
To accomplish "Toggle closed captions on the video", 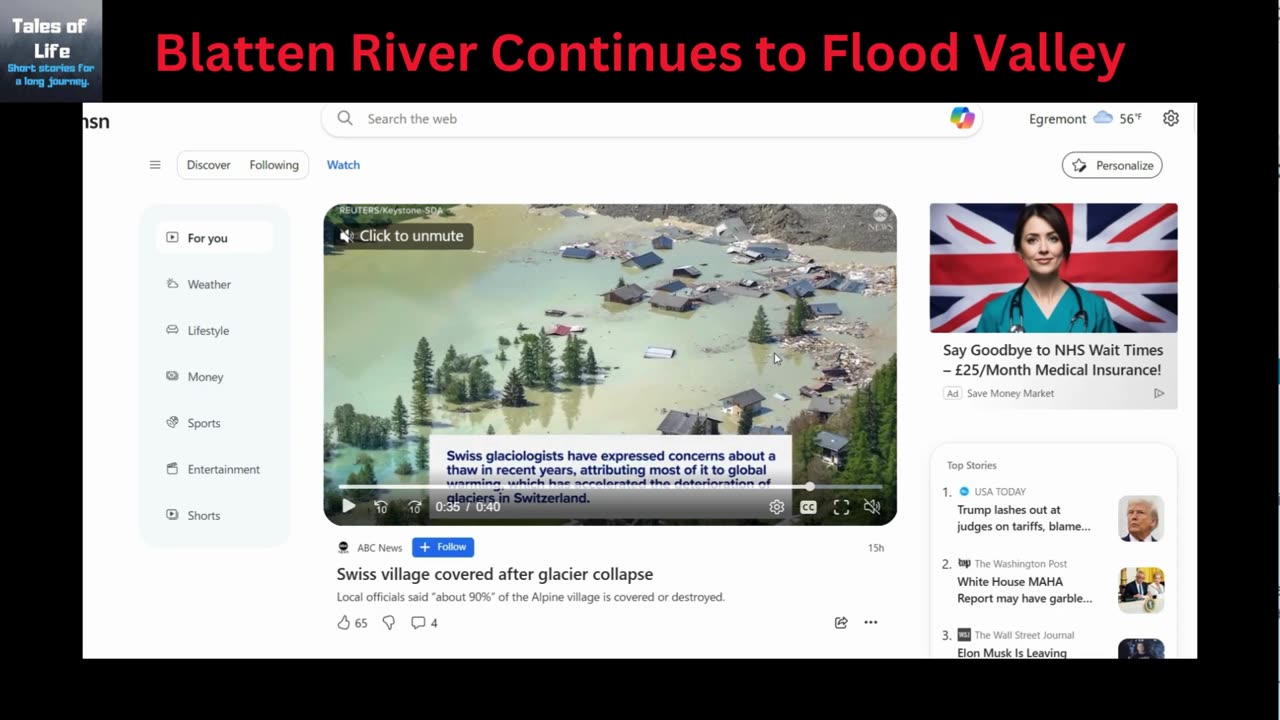I will tap(808, 507).
